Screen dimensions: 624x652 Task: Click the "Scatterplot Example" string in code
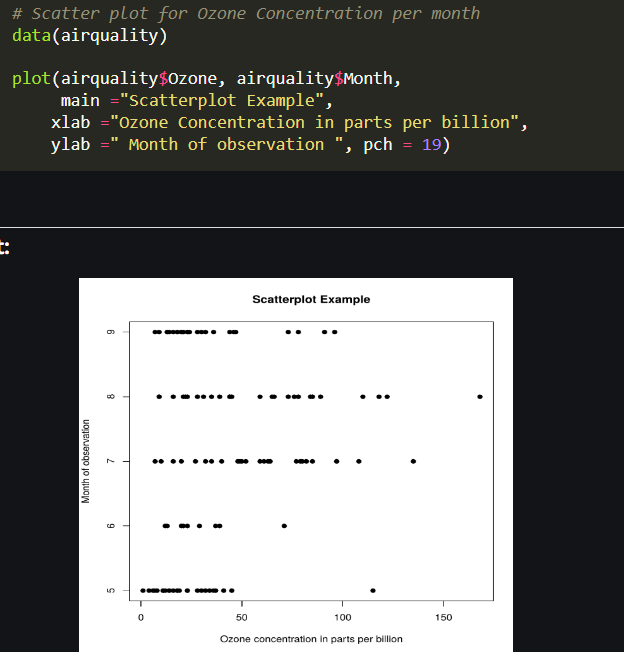coord(222,101)
